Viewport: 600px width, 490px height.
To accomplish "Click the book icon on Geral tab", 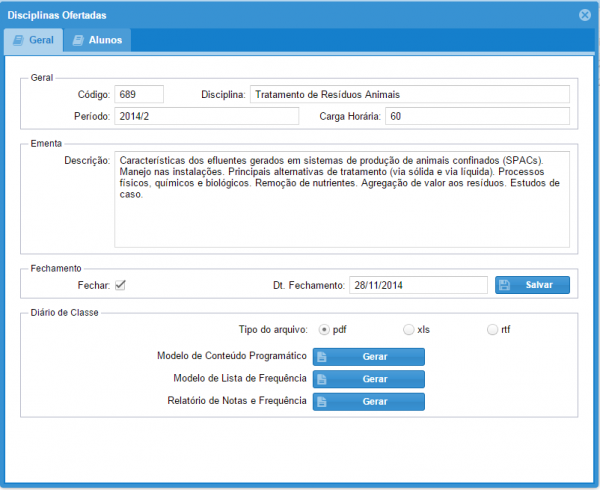I will (x=19, y=41).
